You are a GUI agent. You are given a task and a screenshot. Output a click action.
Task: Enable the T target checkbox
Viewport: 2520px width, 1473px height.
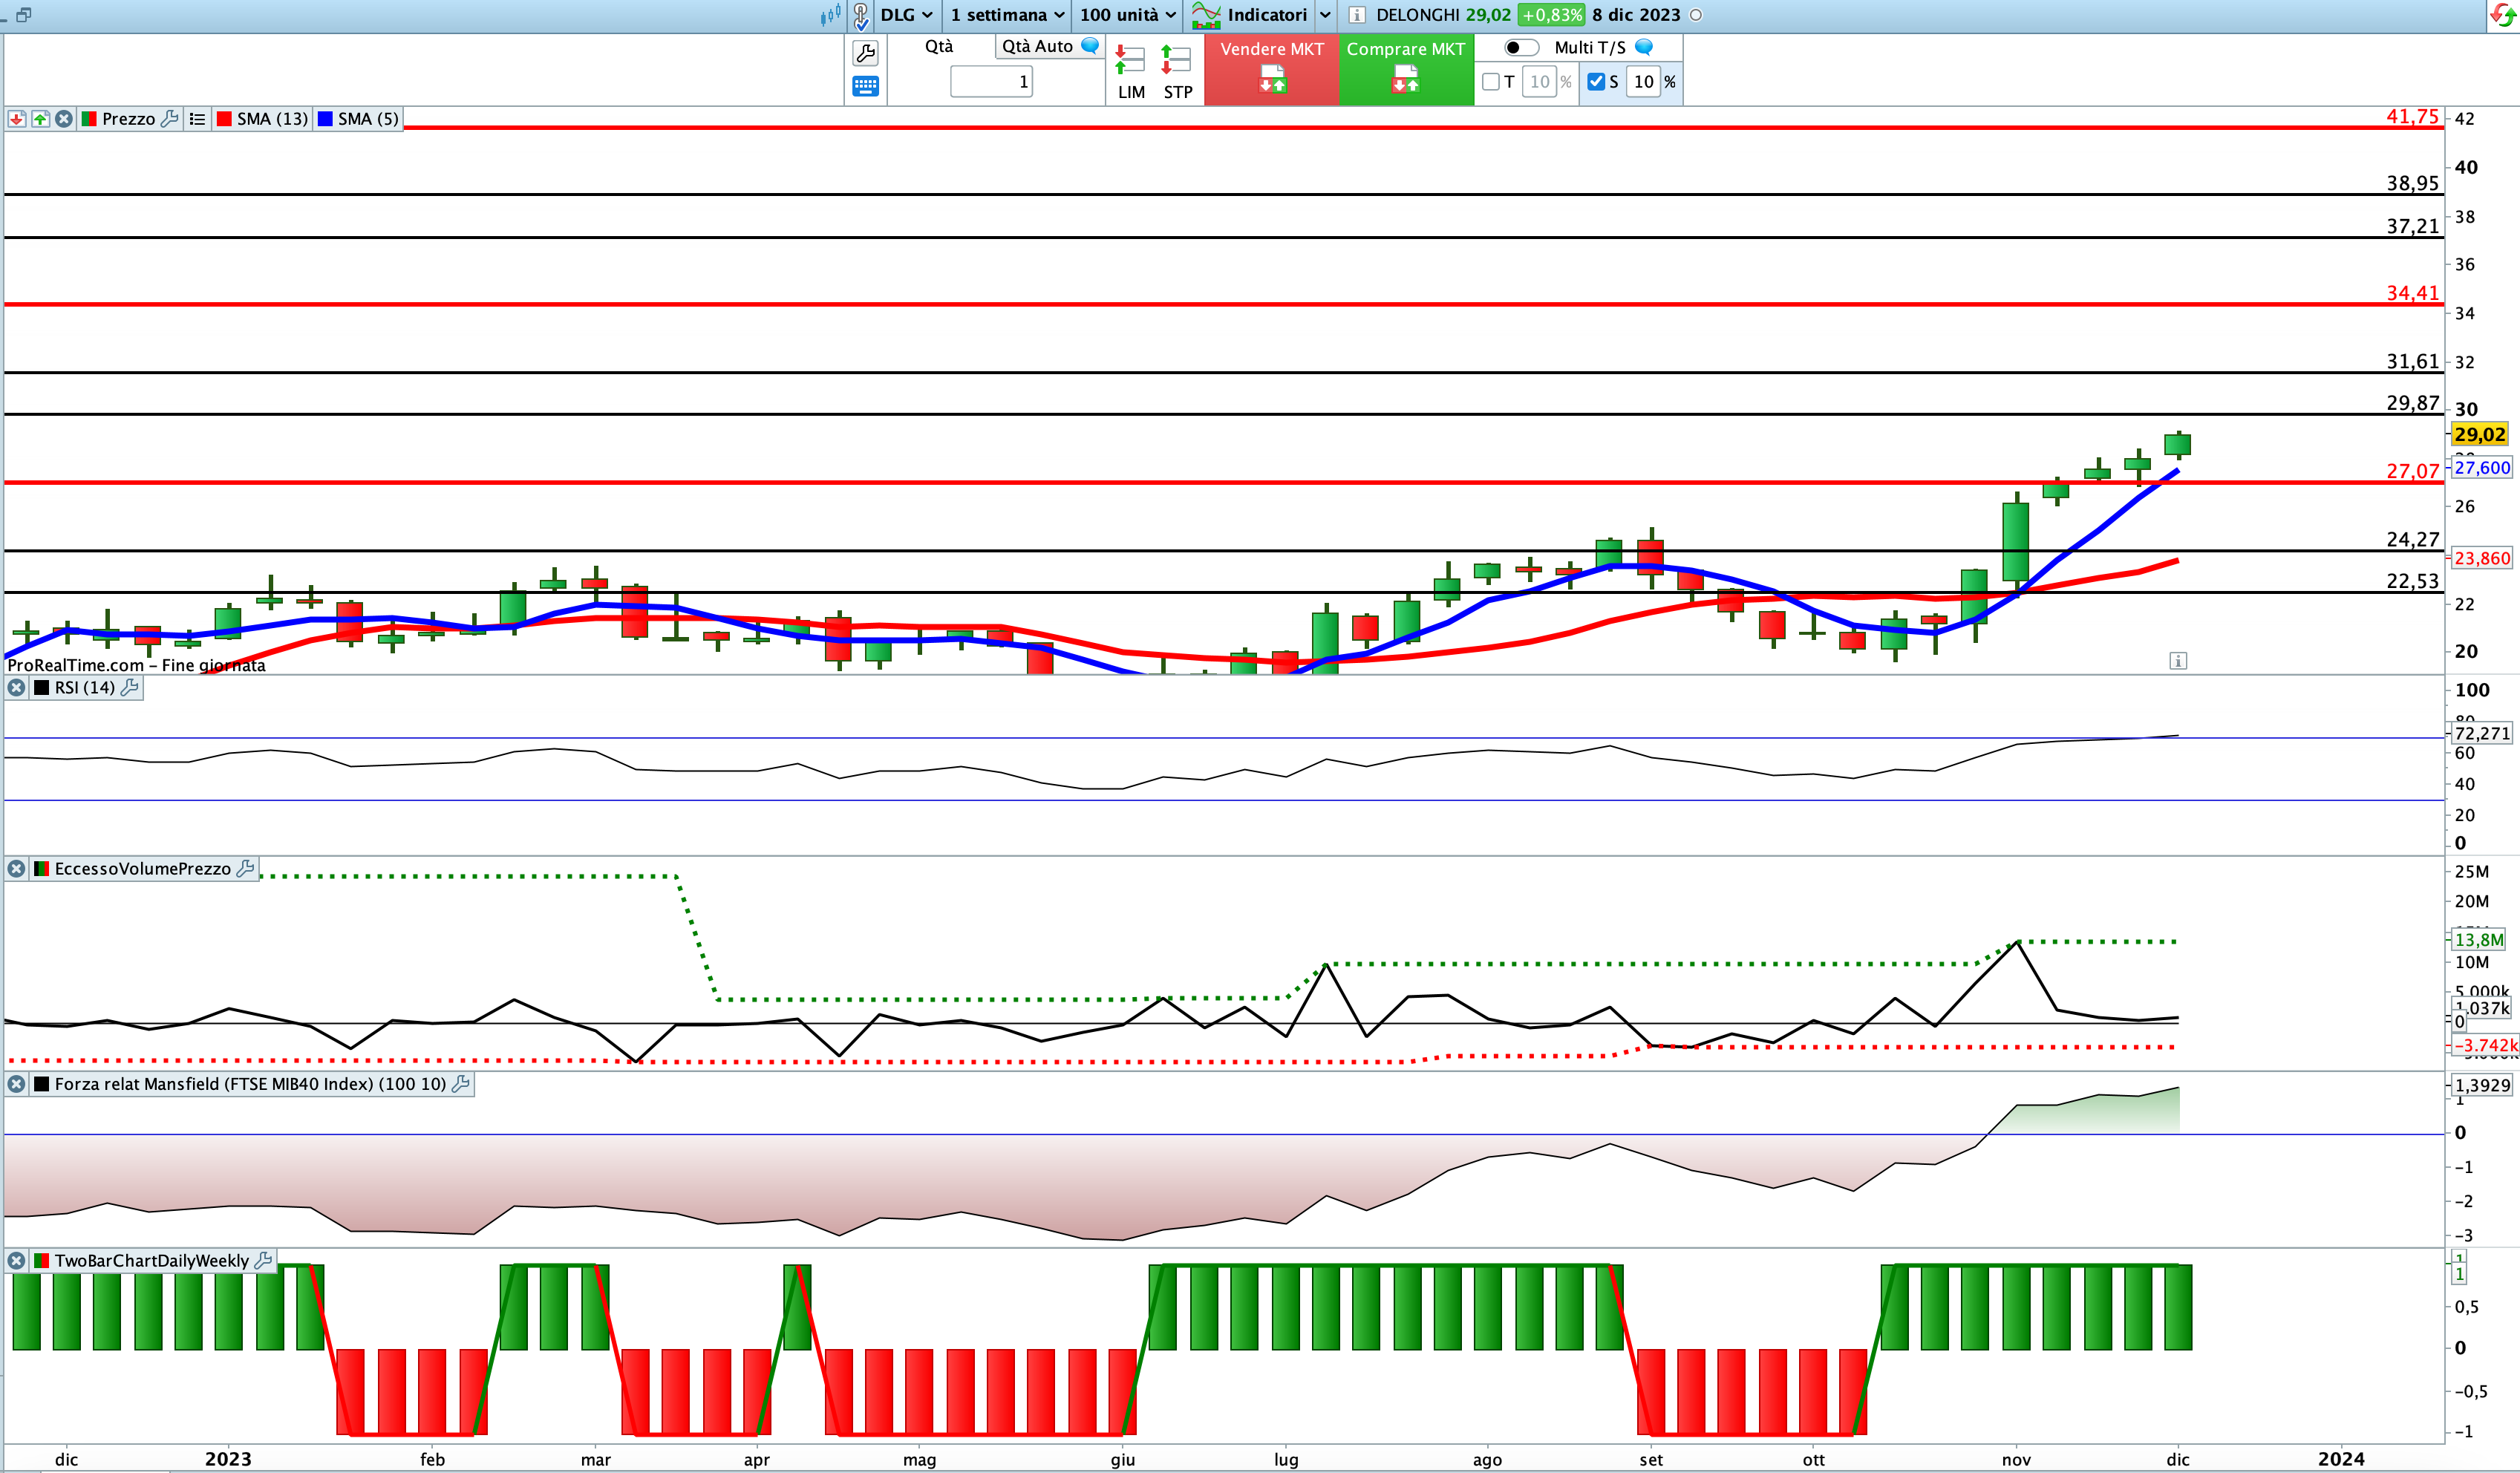click(1491, 82)
